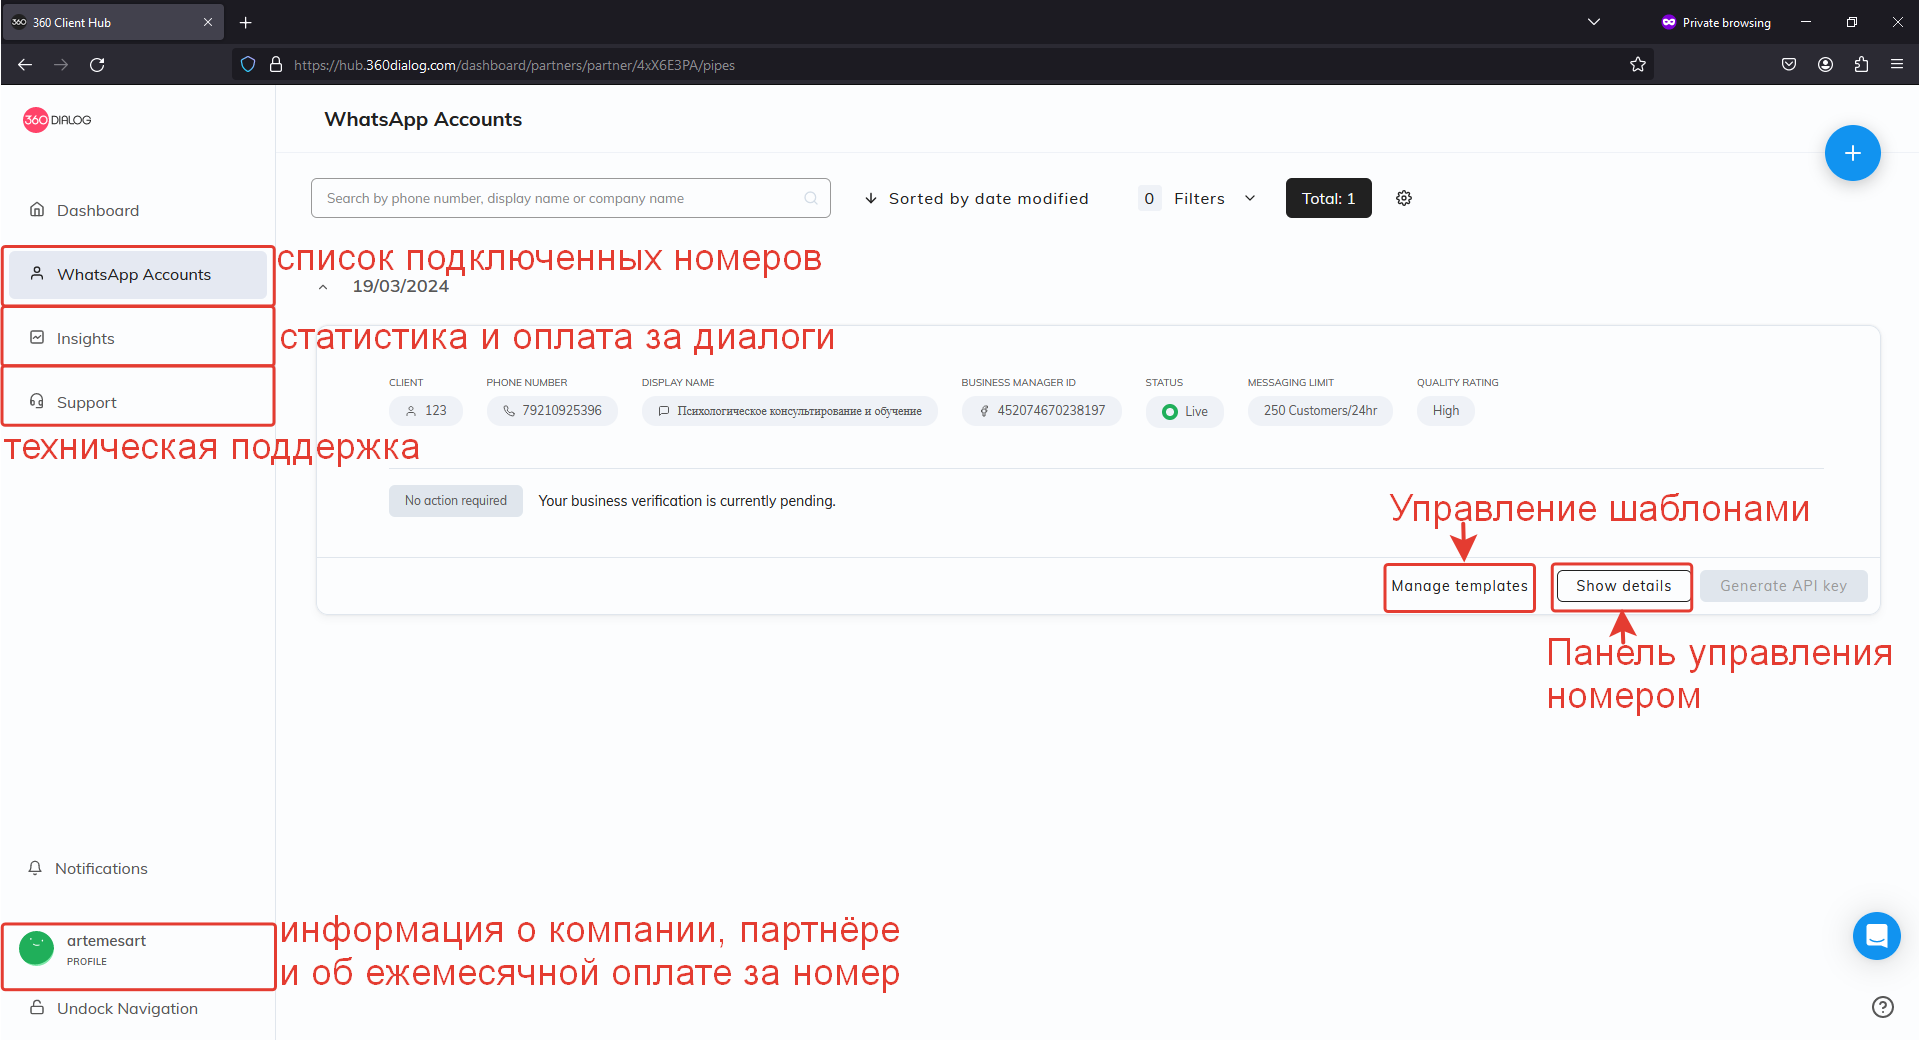Click the client 123 chip
Viewport: 1919px width, 1040px height.
(426, 411)
